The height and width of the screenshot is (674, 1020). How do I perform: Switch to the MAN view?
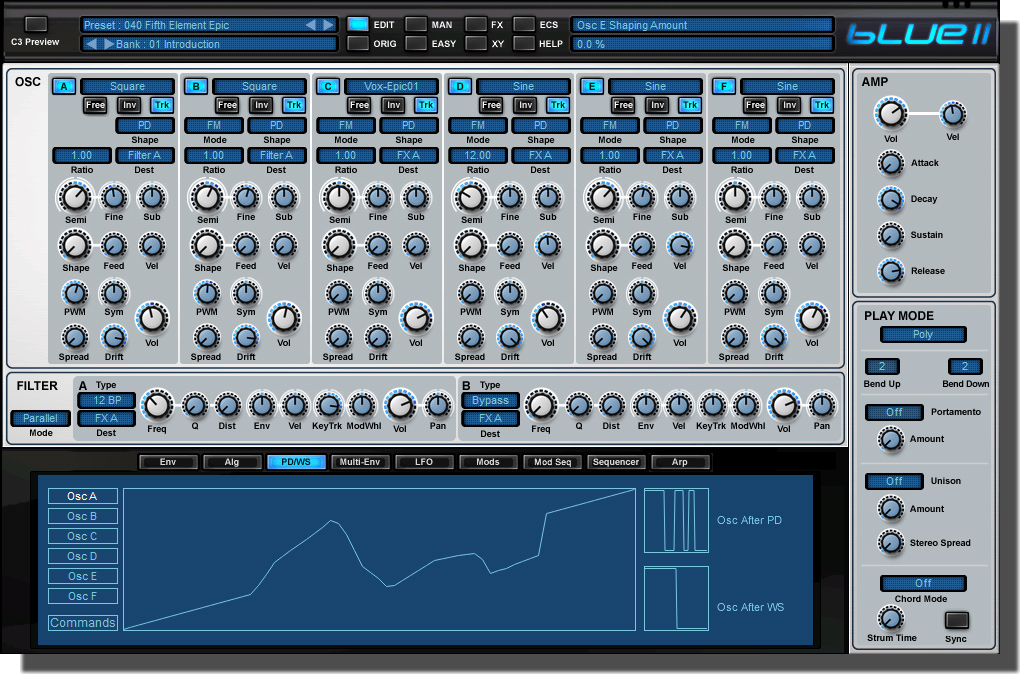click(x=416, y=24)
